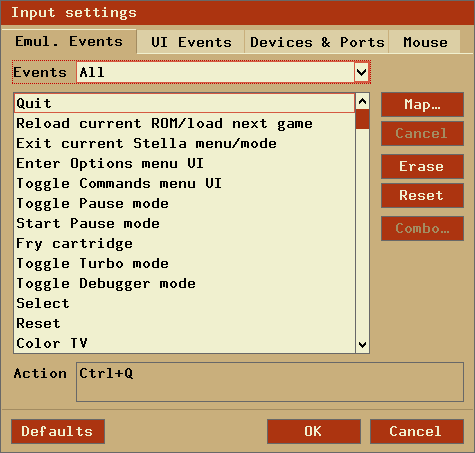Select the Quit event in the list

184,103
